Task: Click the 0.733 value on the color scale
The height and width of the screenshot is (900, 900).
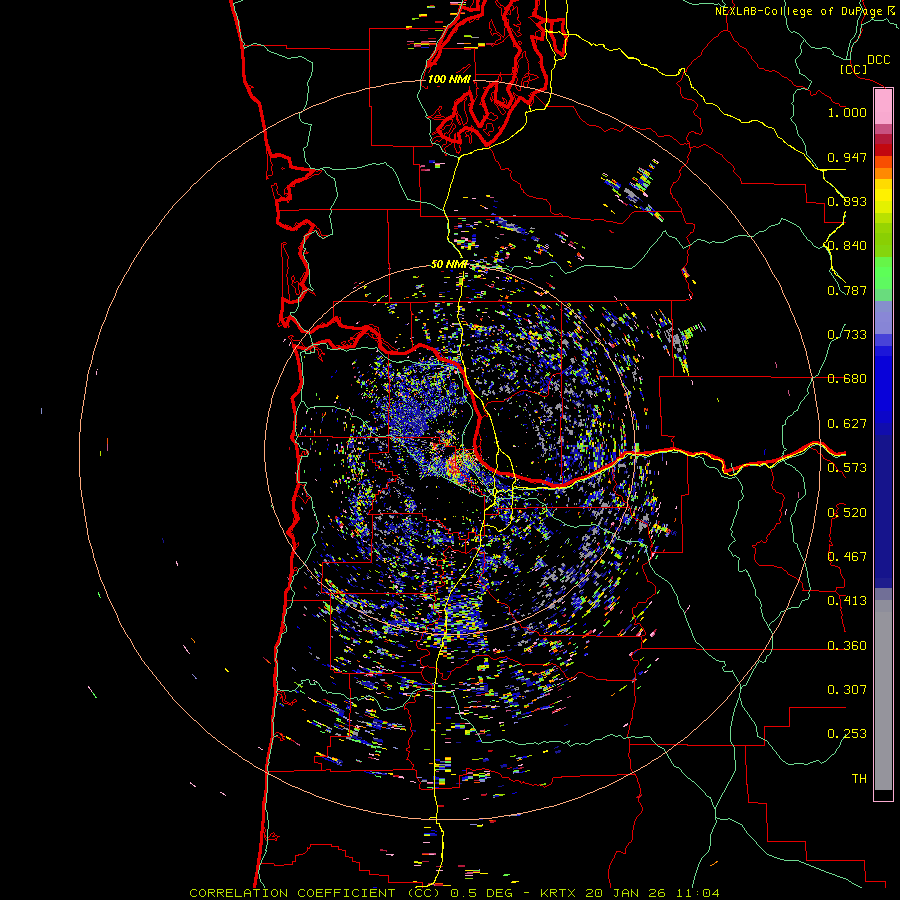Action: tap(847, 335)
